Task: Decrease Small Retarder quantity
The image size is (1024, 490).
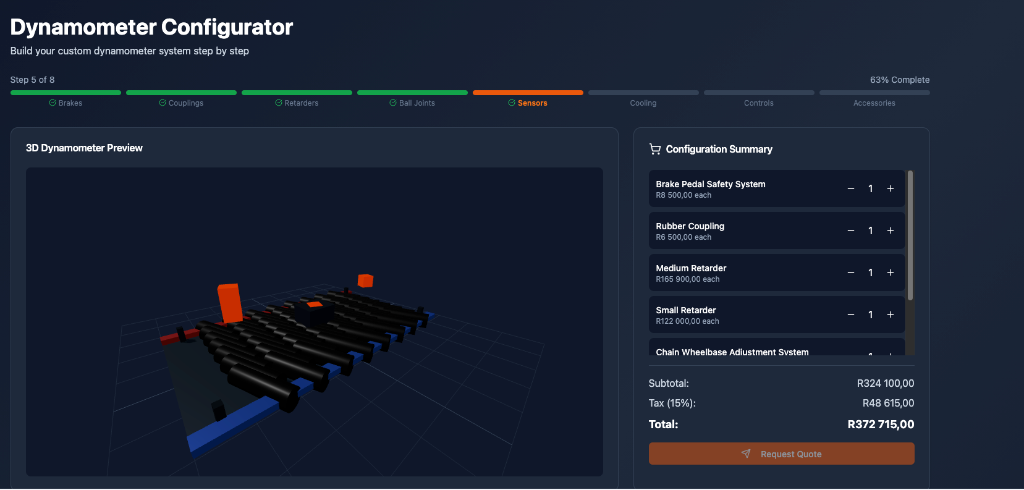Action: click(850, 315)
